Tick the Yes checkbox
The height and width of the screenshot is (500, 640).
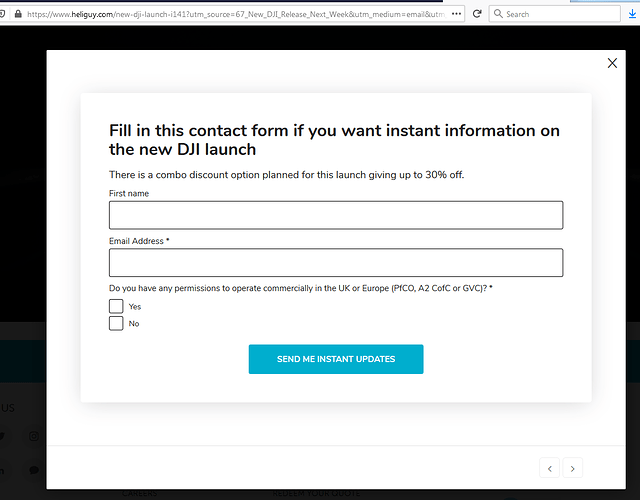[x=116, y=306]
